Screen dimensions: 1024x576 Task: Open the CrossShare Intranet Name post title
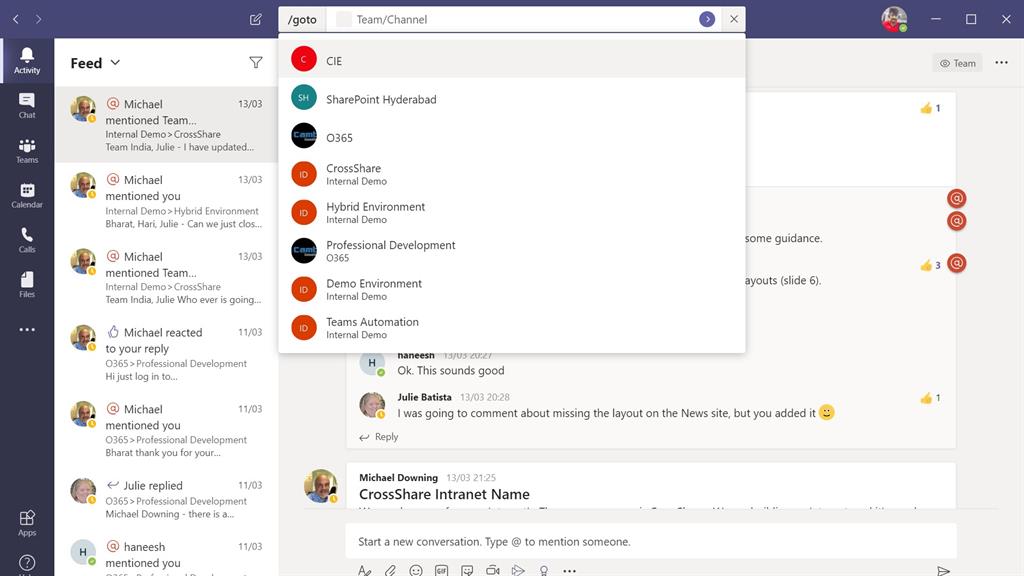coord(444,494)
